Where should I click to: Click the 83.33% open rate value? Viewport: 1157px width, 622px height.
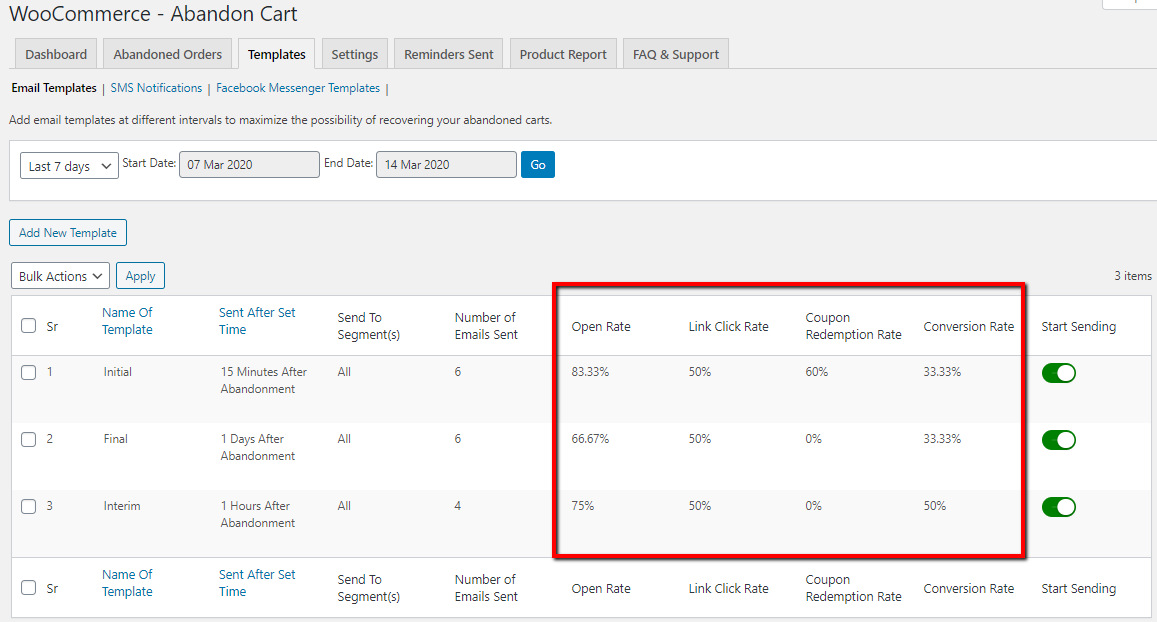(590, 372)
